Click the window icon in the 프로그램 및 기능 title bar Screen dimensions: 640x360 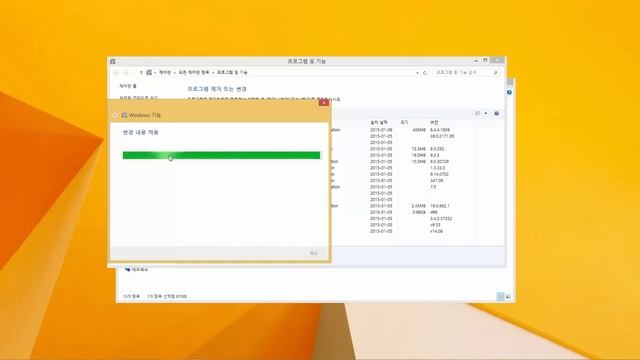click(113, 61)
